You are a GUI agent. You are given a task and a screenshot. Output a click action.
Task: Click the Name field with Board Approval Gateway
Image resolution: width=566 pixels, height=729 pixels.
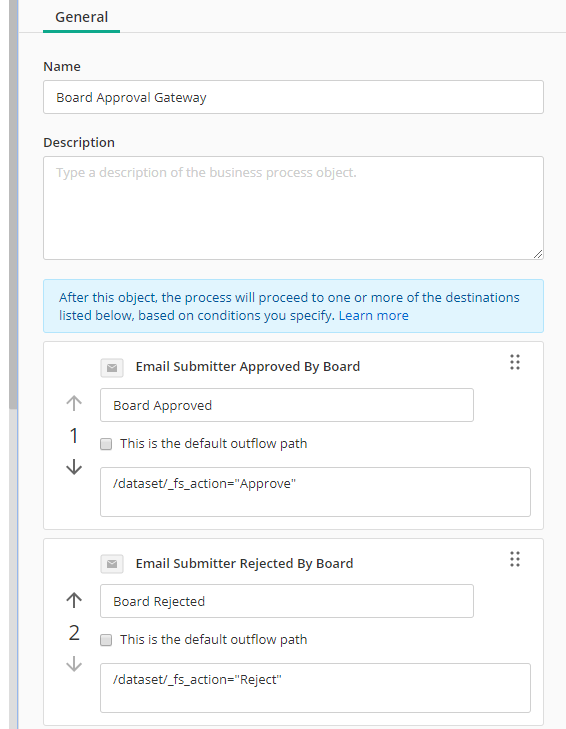click(x=293, y=97)
